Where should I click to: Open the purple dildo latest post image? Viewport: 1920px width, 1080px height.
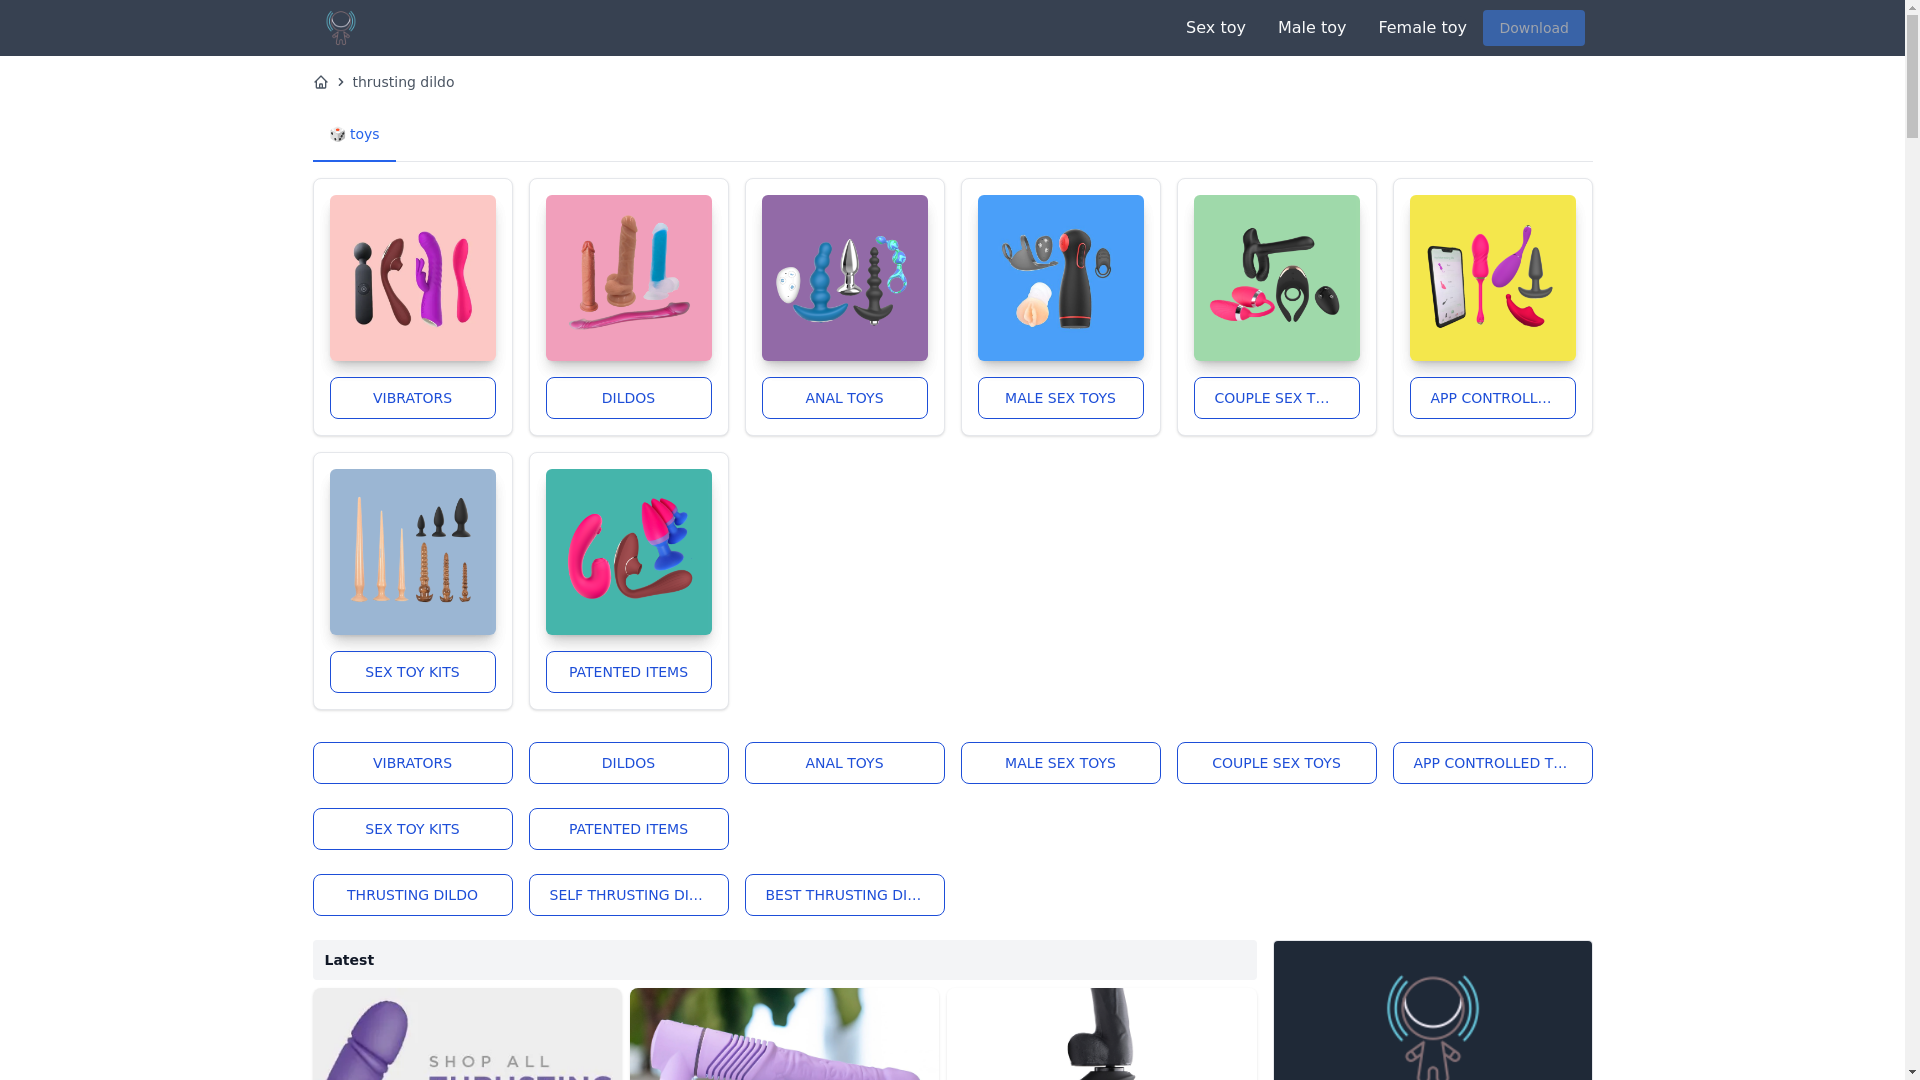click(x=784, y=1034)
